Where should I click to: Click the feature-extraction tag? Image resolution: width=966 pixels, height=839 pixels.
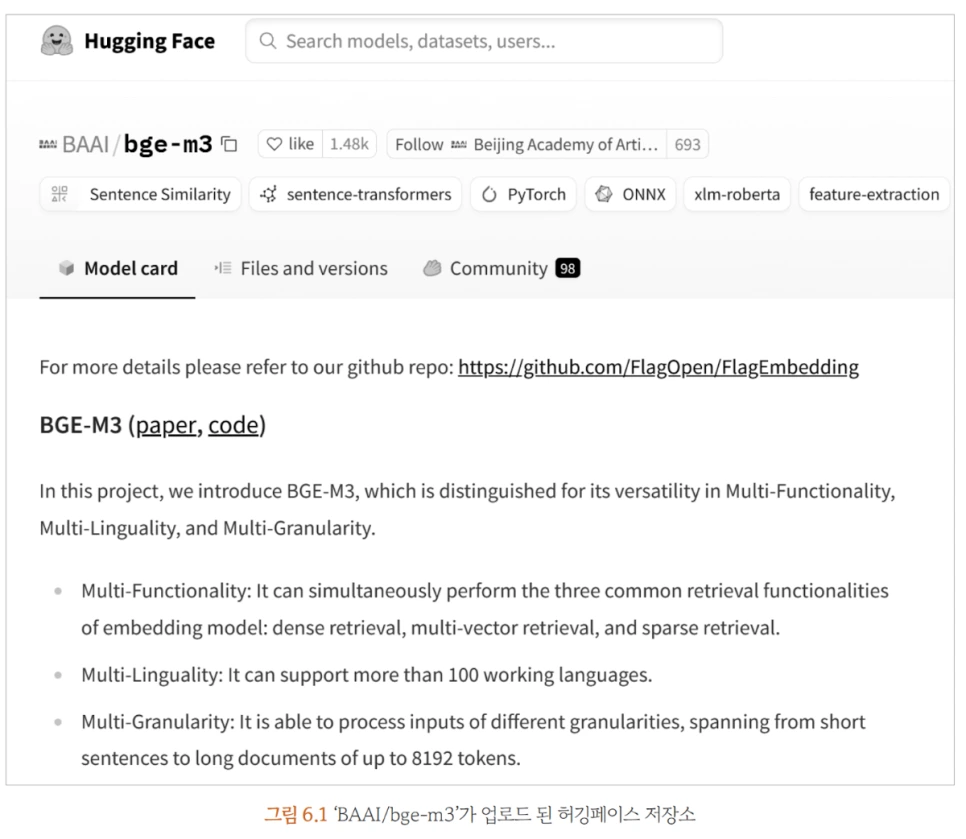[874, 194]
